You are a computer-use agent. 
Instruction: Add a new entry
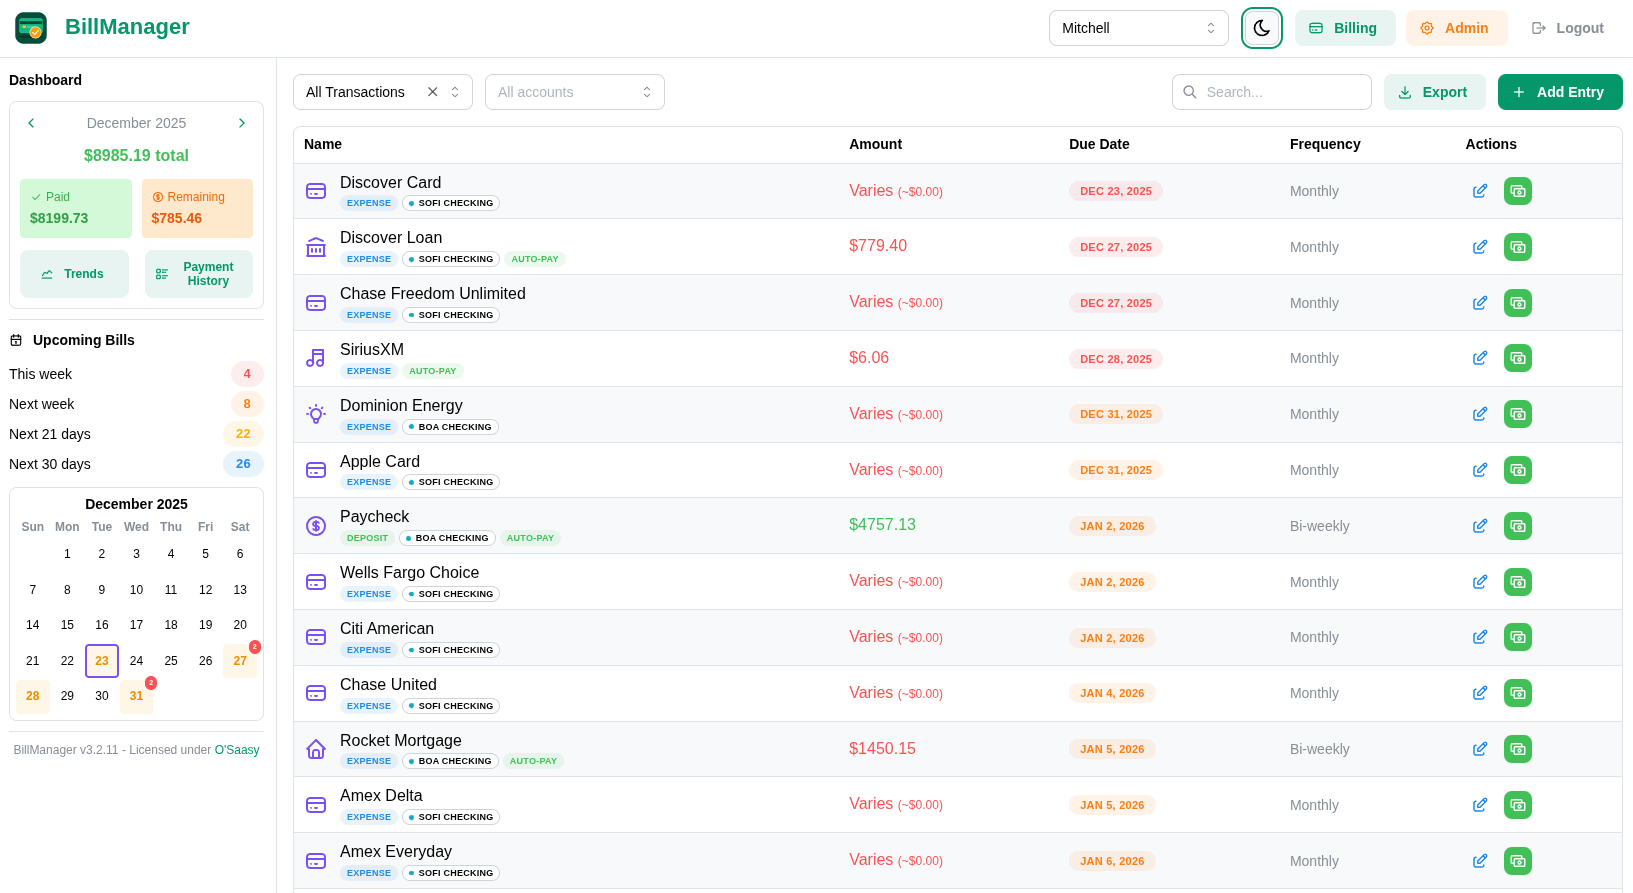tap(1560, 92)
